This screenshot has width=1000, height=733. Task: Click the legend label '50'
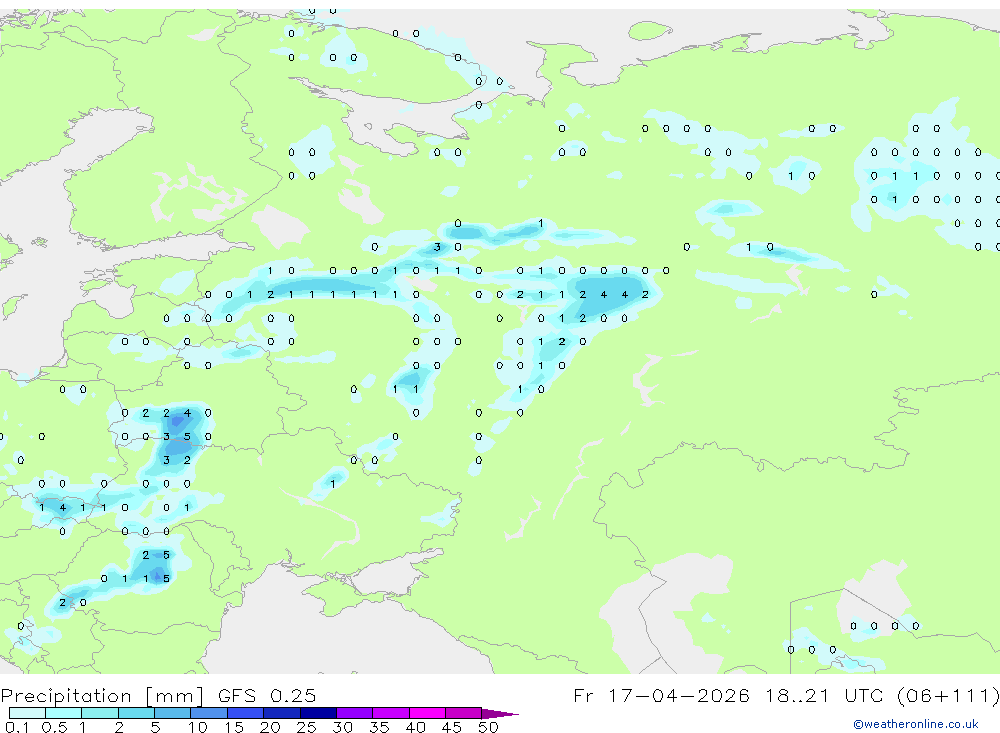point(488,727)
